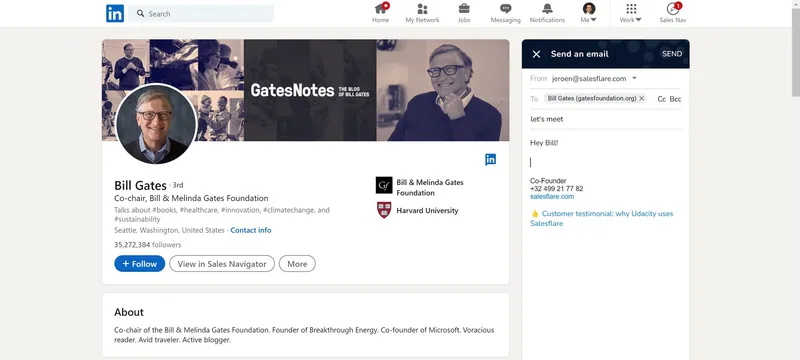The height and width of the screenshot is (360, 800).
Task: Open My Network icon
Action: point(422,9)
